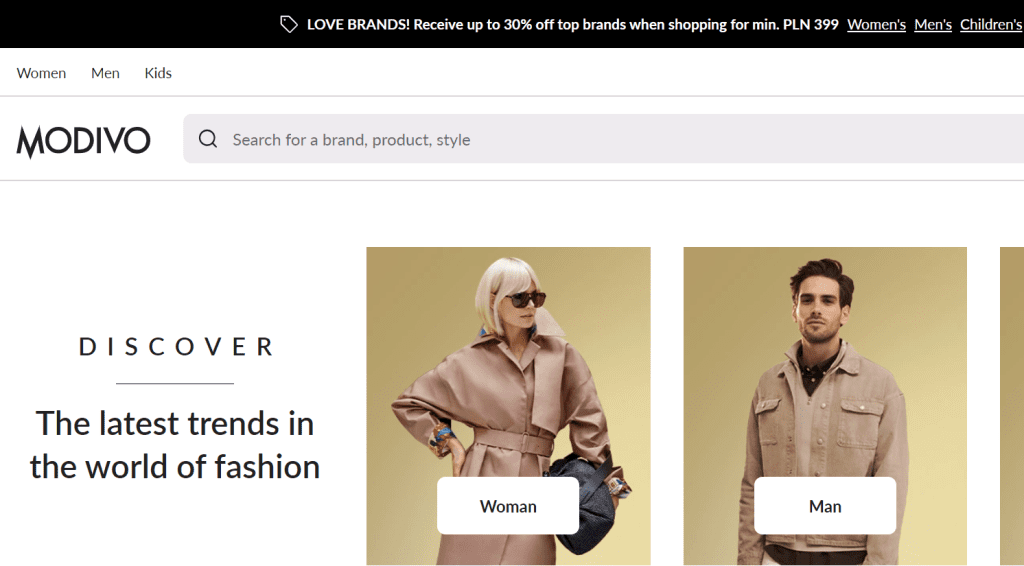The image size is (1024, 566).
Task: Select the Kids category tab
Action: pyautogui.click(x=158, y=73)
